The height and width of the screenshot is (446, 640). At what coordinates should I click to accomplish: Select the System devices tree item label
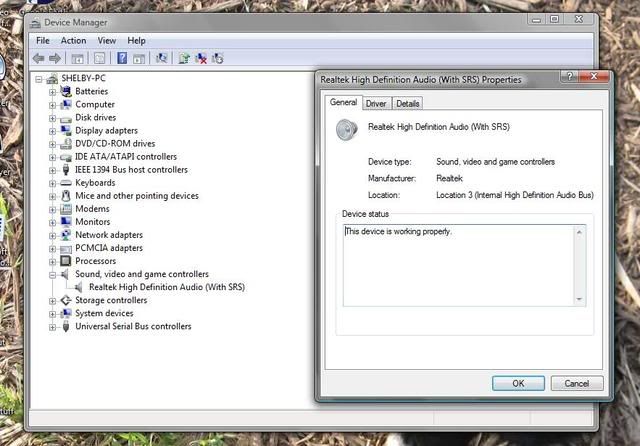click(104, 313)
